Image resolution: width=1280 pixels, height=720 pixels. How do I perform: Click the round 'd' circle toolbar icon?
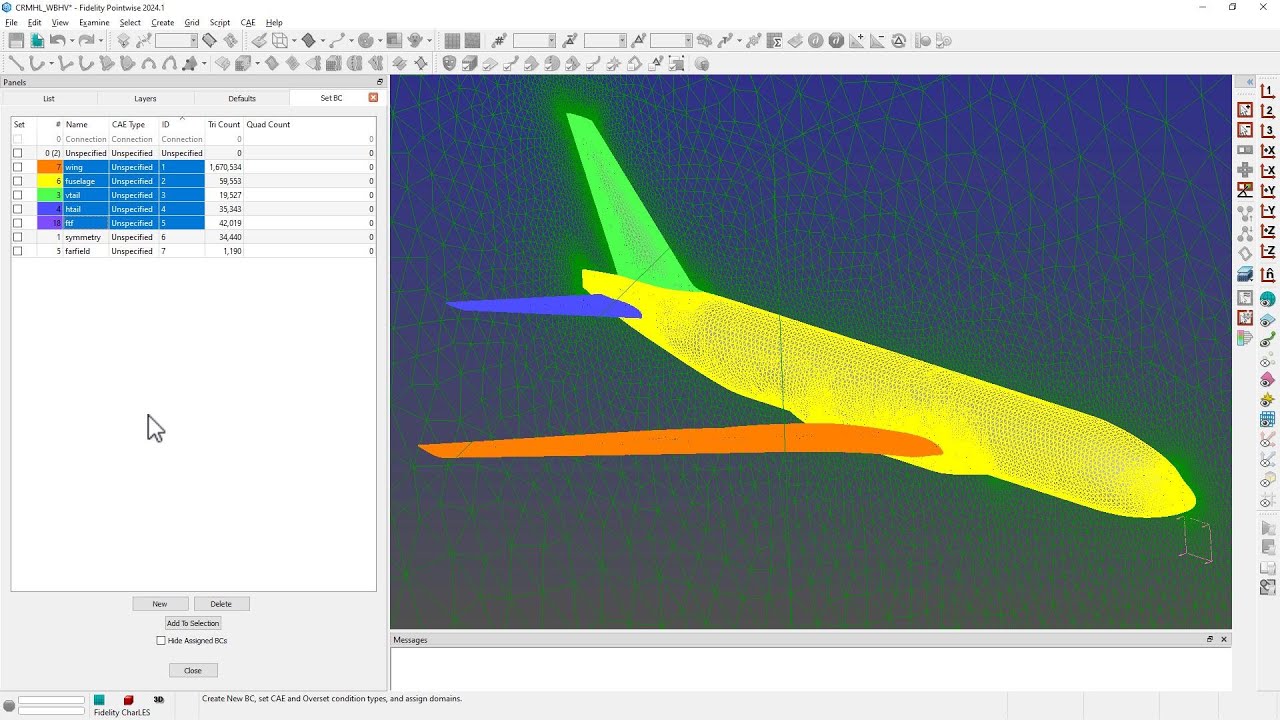pyautogui.click(x=815, y=41)
